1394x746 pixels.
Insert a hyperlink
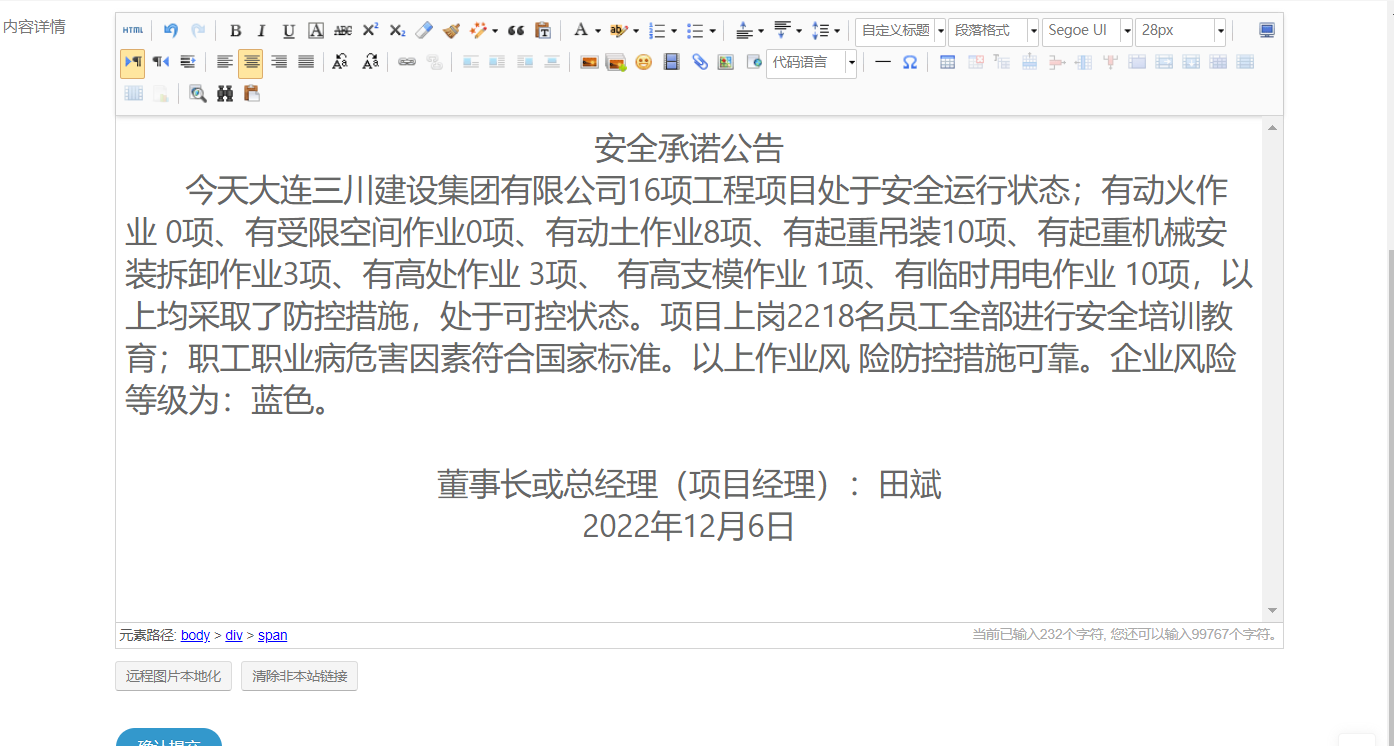407,62
